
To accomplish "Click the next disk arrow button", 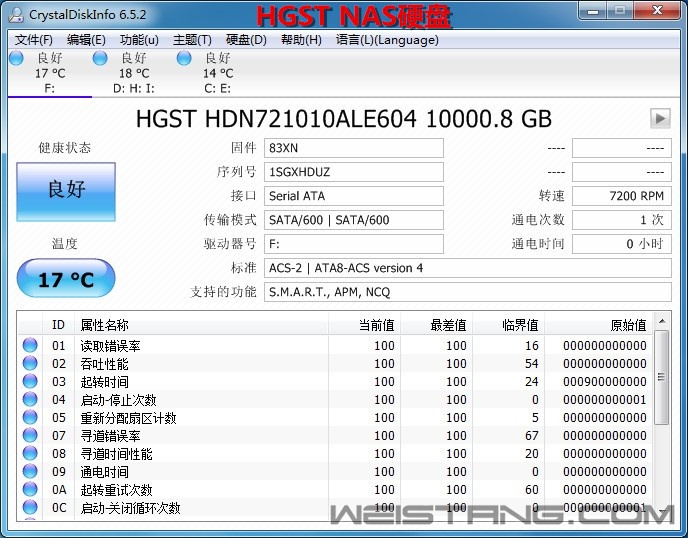I will point(660,118).
